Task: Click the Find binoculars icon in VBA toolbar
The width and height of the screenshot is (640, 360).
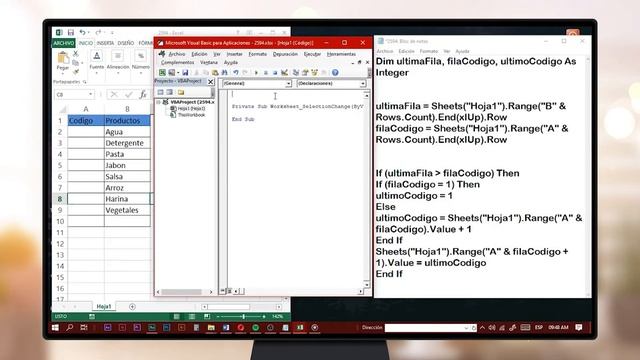Action: point(224,73)
